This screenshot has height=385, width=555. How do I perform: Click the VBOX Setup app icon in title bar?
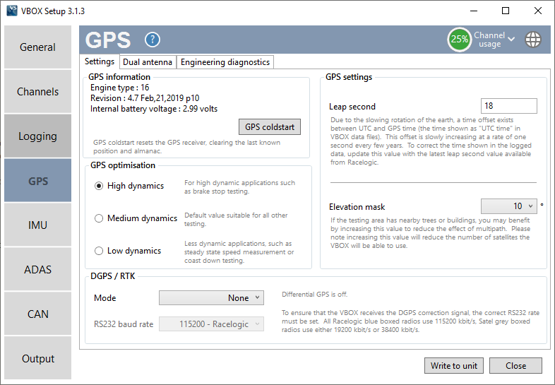[x=12, y=11]
